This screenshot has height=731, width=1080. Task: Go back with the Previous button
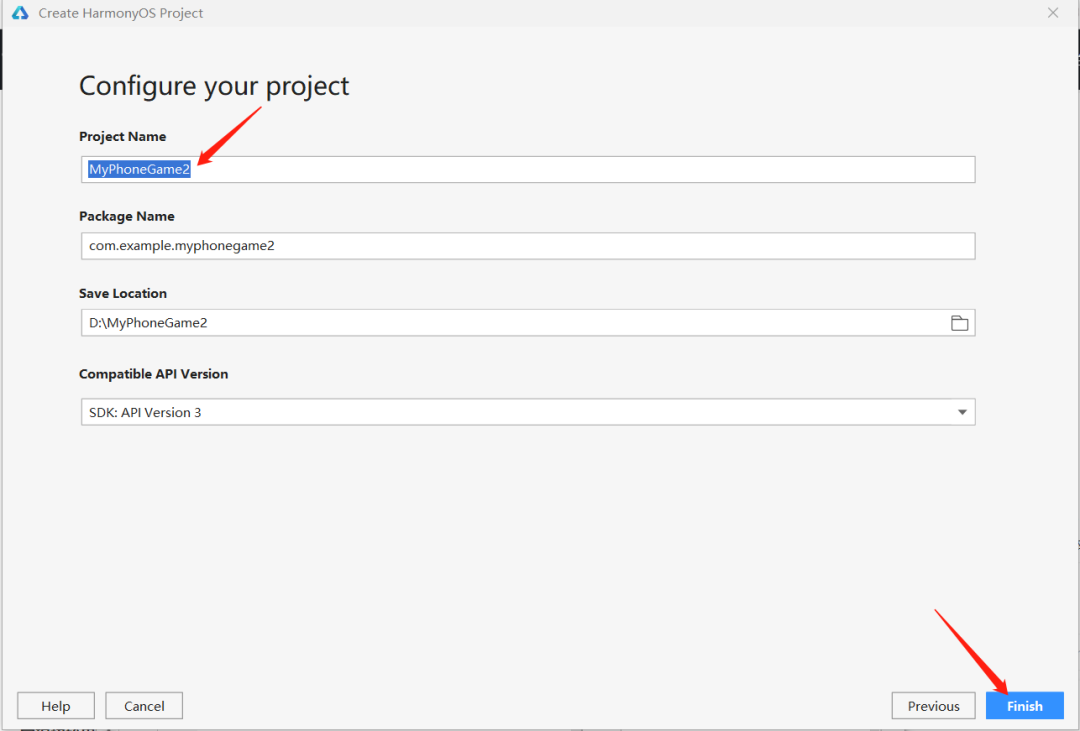[933, 706]
